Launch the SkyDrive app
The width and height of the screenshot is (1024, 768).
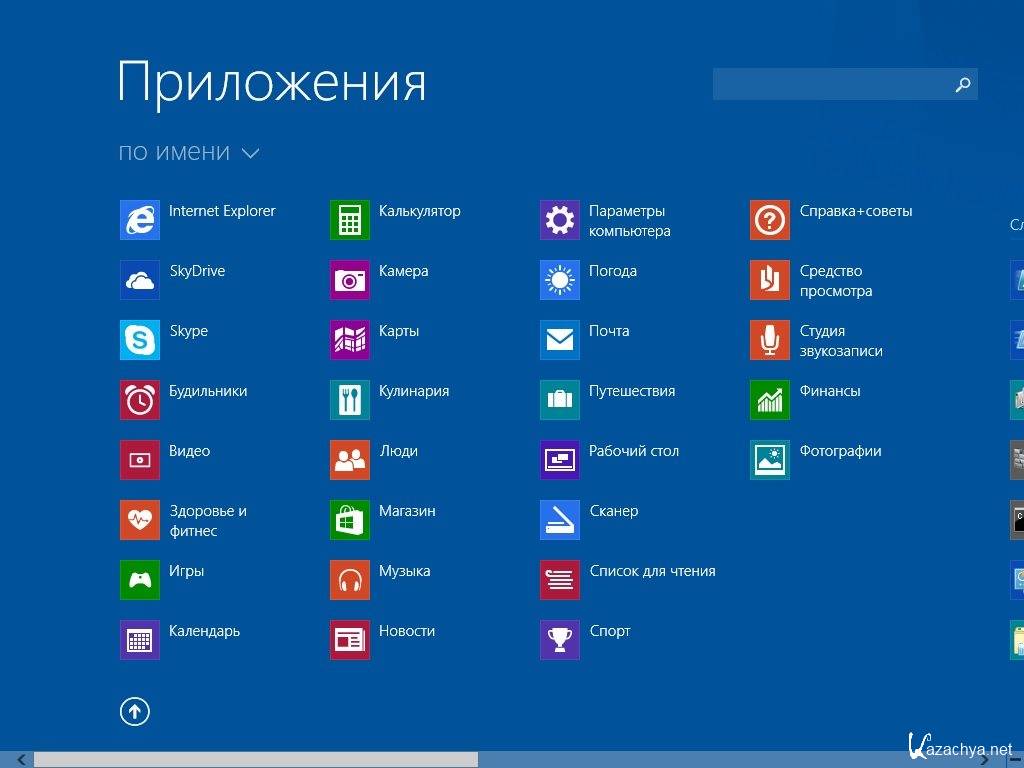[139, 279]
